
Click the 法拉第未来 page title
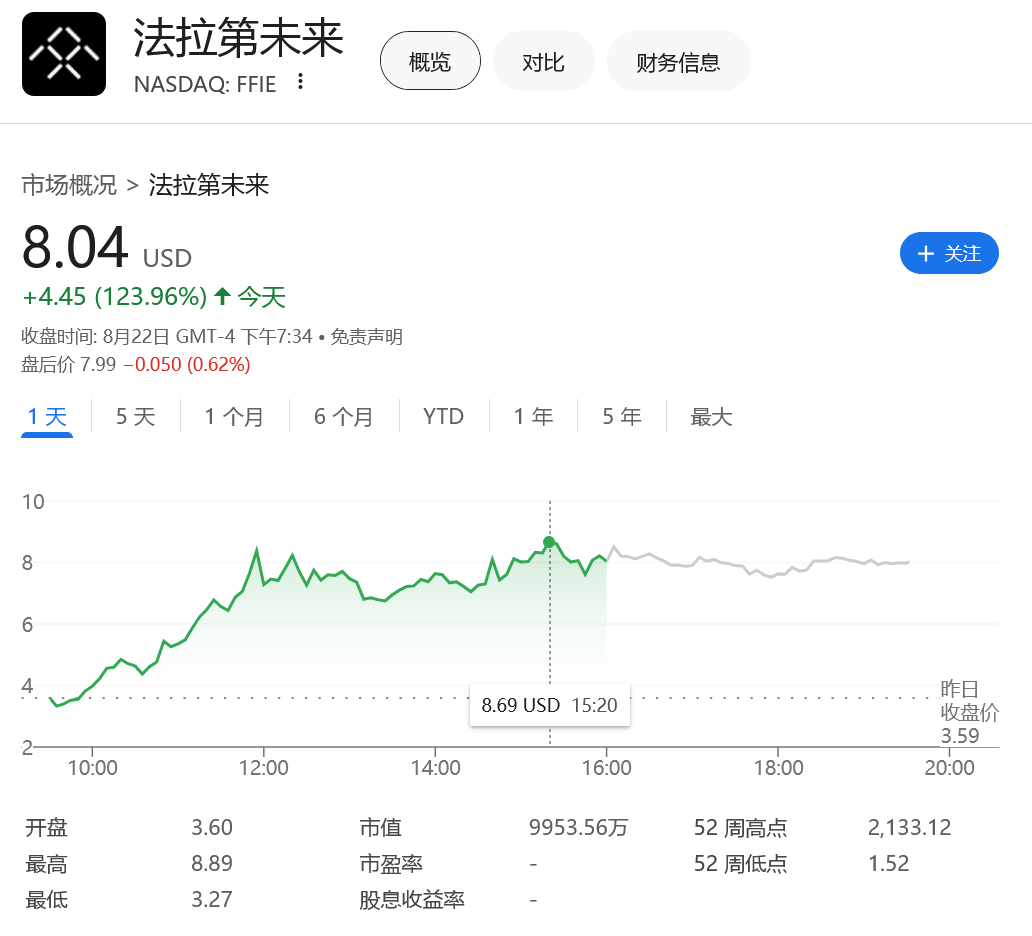238,38
